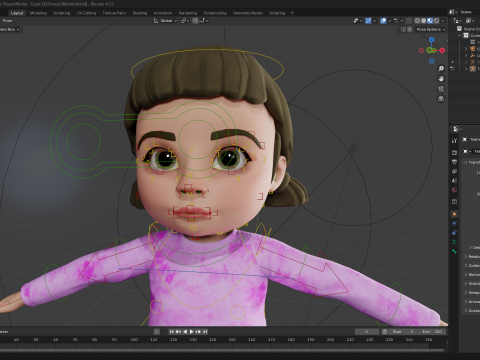Select wireframe viewport shading
The height and width of the screenshot is (360, 480).
417,21
